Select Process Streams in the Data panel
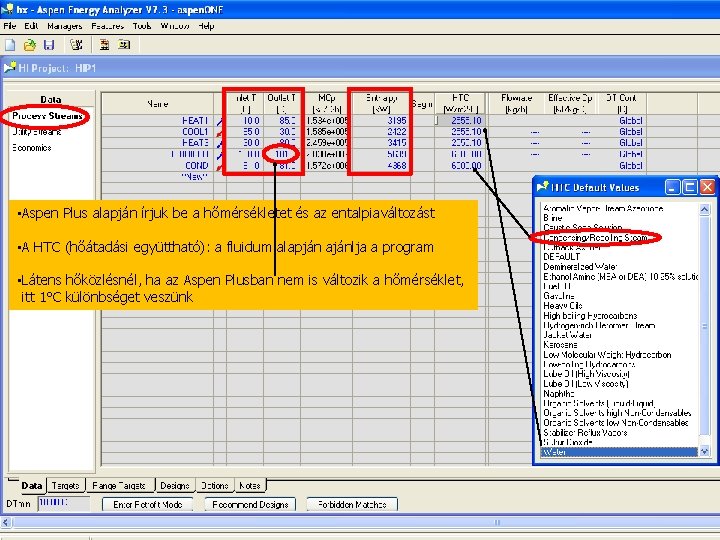 tap(47, 116)
